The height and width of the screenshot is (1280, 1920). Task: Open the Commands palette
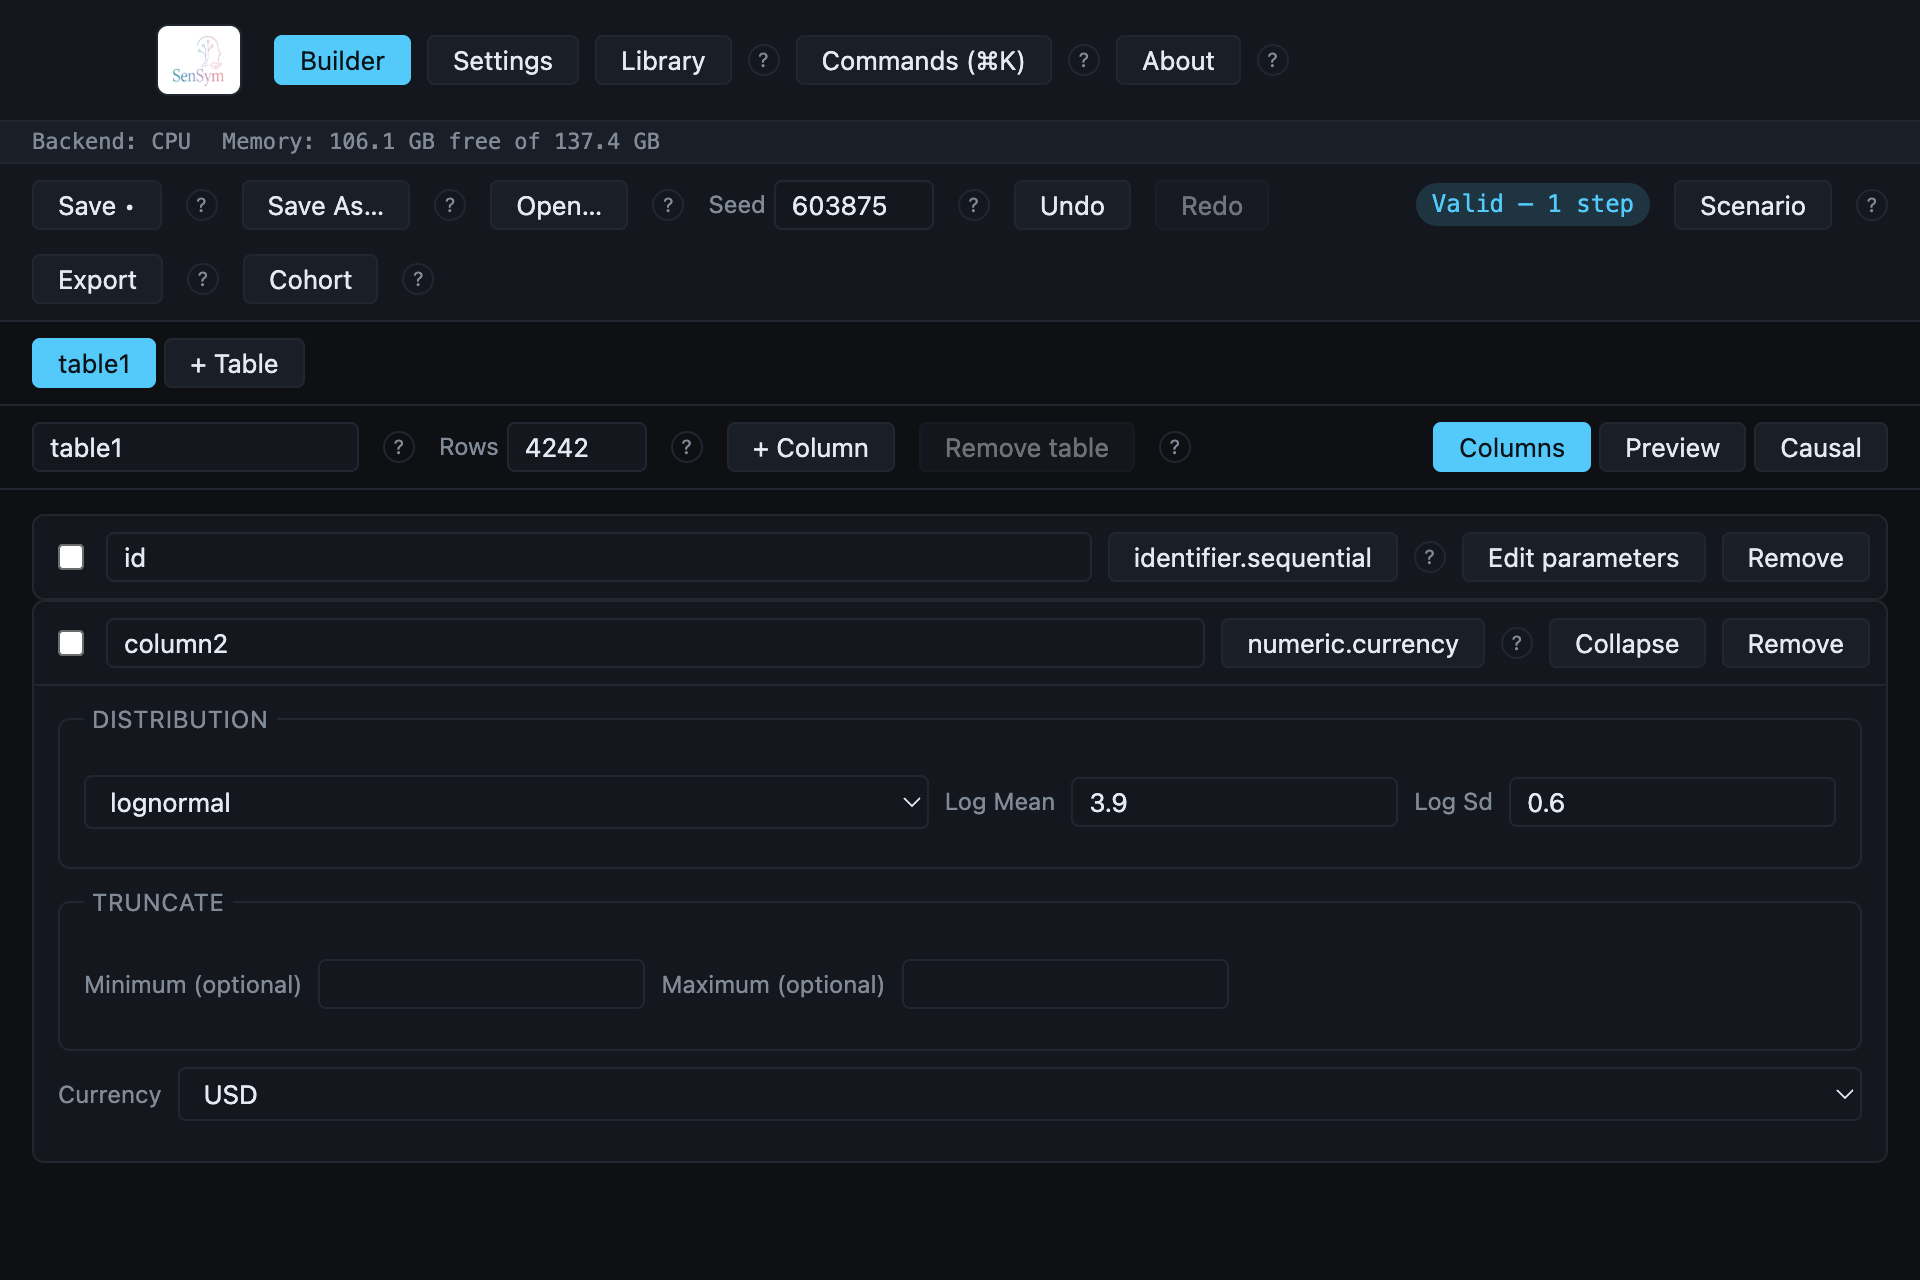[x=923, y=60]
